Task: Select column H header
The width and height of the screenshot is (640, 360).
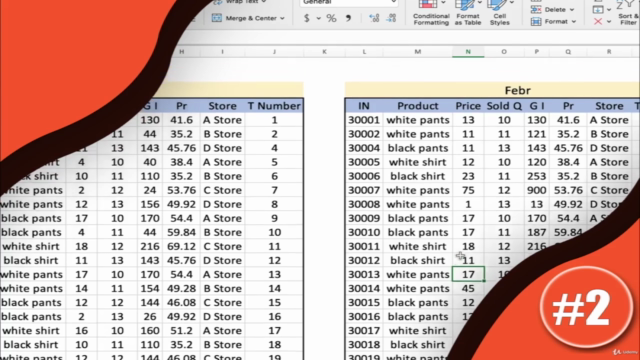Action: point(181,52)
